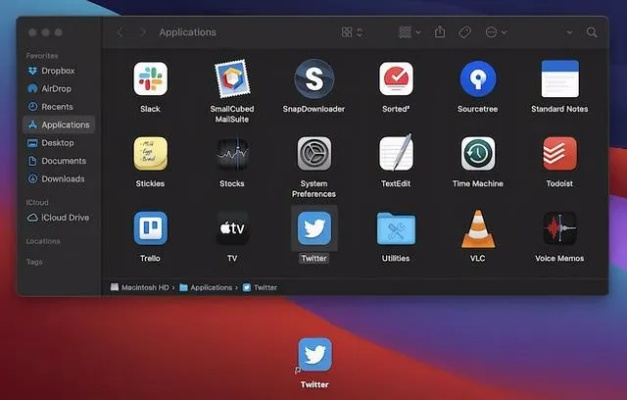Click the Twitter icon on the desktop
This screenshot has height=400, width=627.
coord(314,355)
